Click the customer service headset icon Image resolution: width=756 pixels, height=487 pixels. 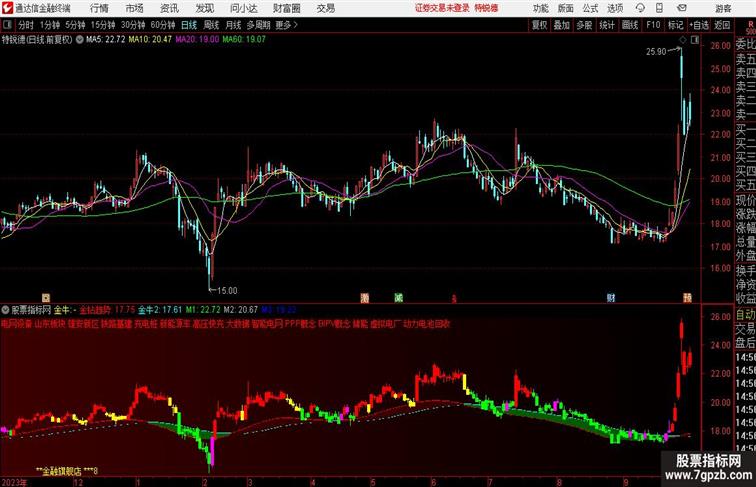point(640,8)
